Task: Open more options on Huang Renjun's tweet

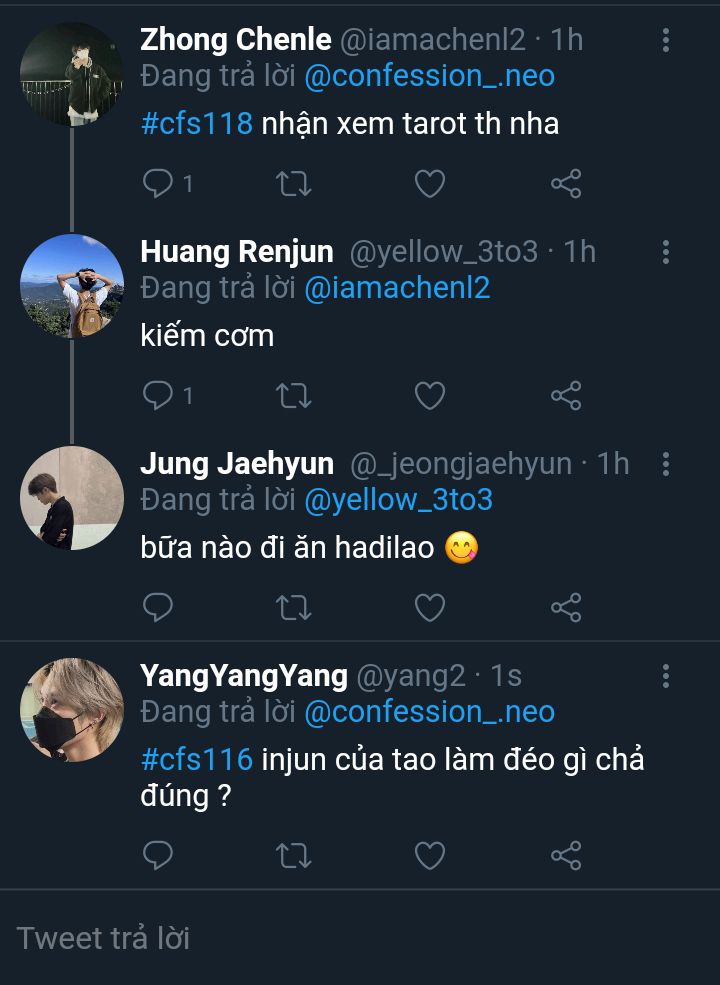Action: tap(666, 252)
